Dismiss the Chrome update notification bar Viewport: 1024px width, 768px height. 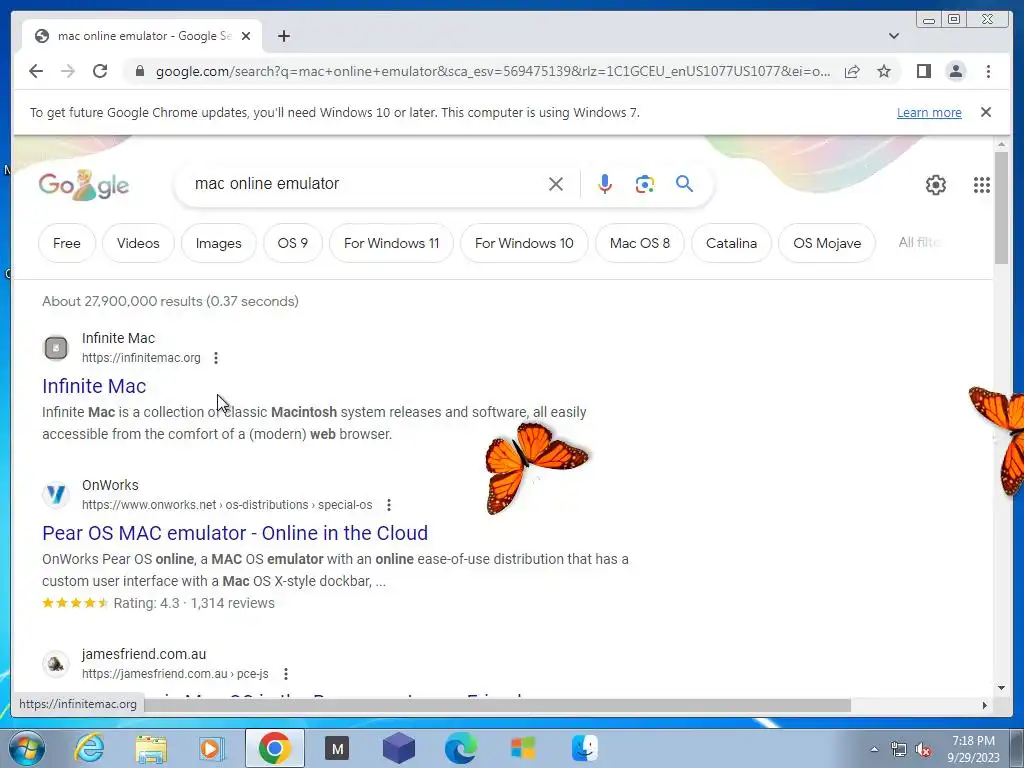point(985,112)
